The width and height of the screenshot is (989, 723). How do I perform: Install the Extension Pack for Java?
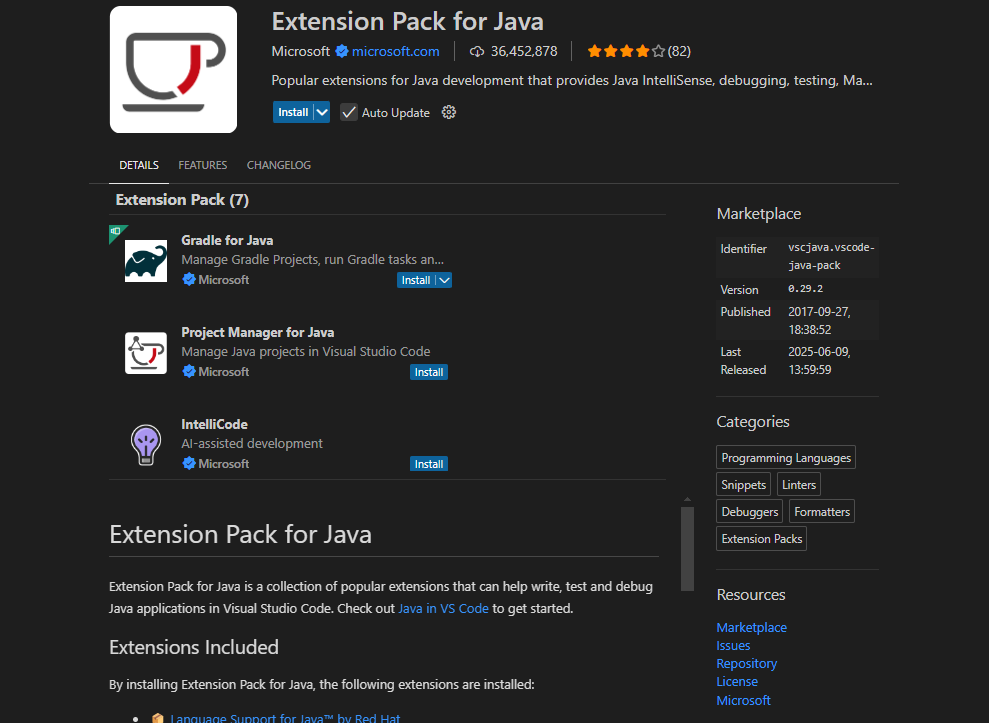293,112
